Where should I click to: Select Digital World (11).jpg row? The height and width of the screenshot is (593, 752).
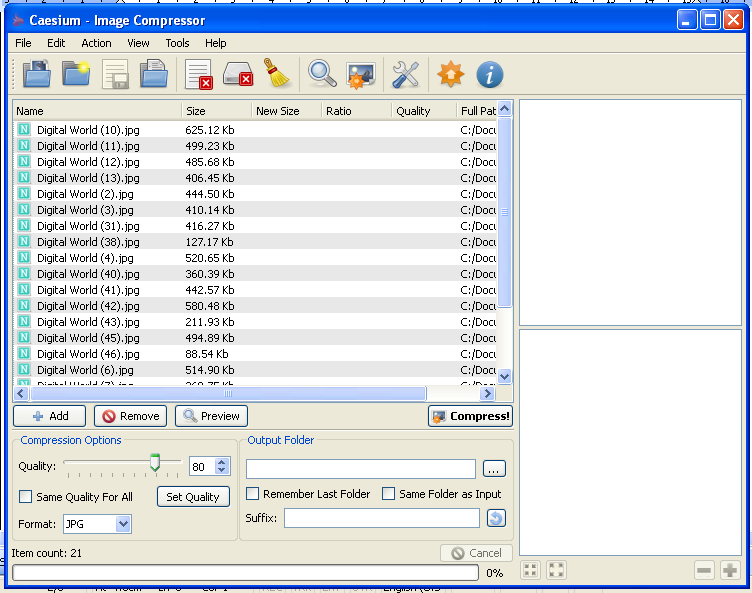[255, 145]
